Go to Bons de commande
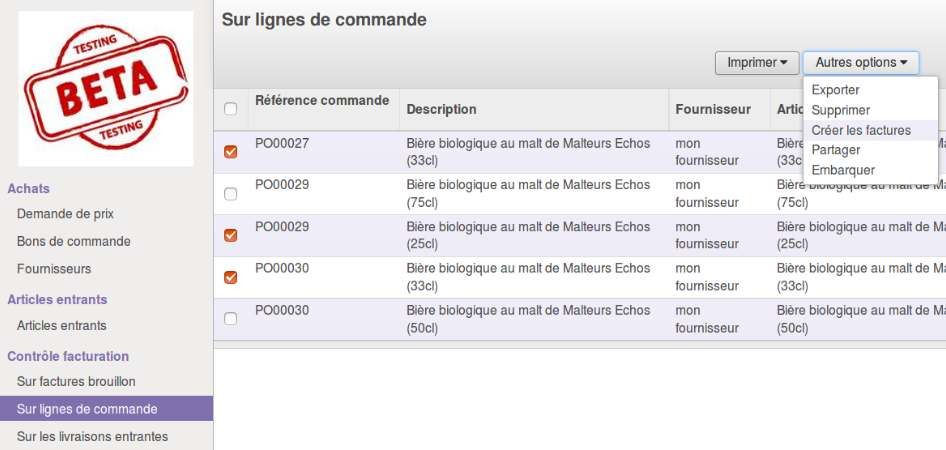The height and width of the screenshot is (450, 946). pos(73,241)
